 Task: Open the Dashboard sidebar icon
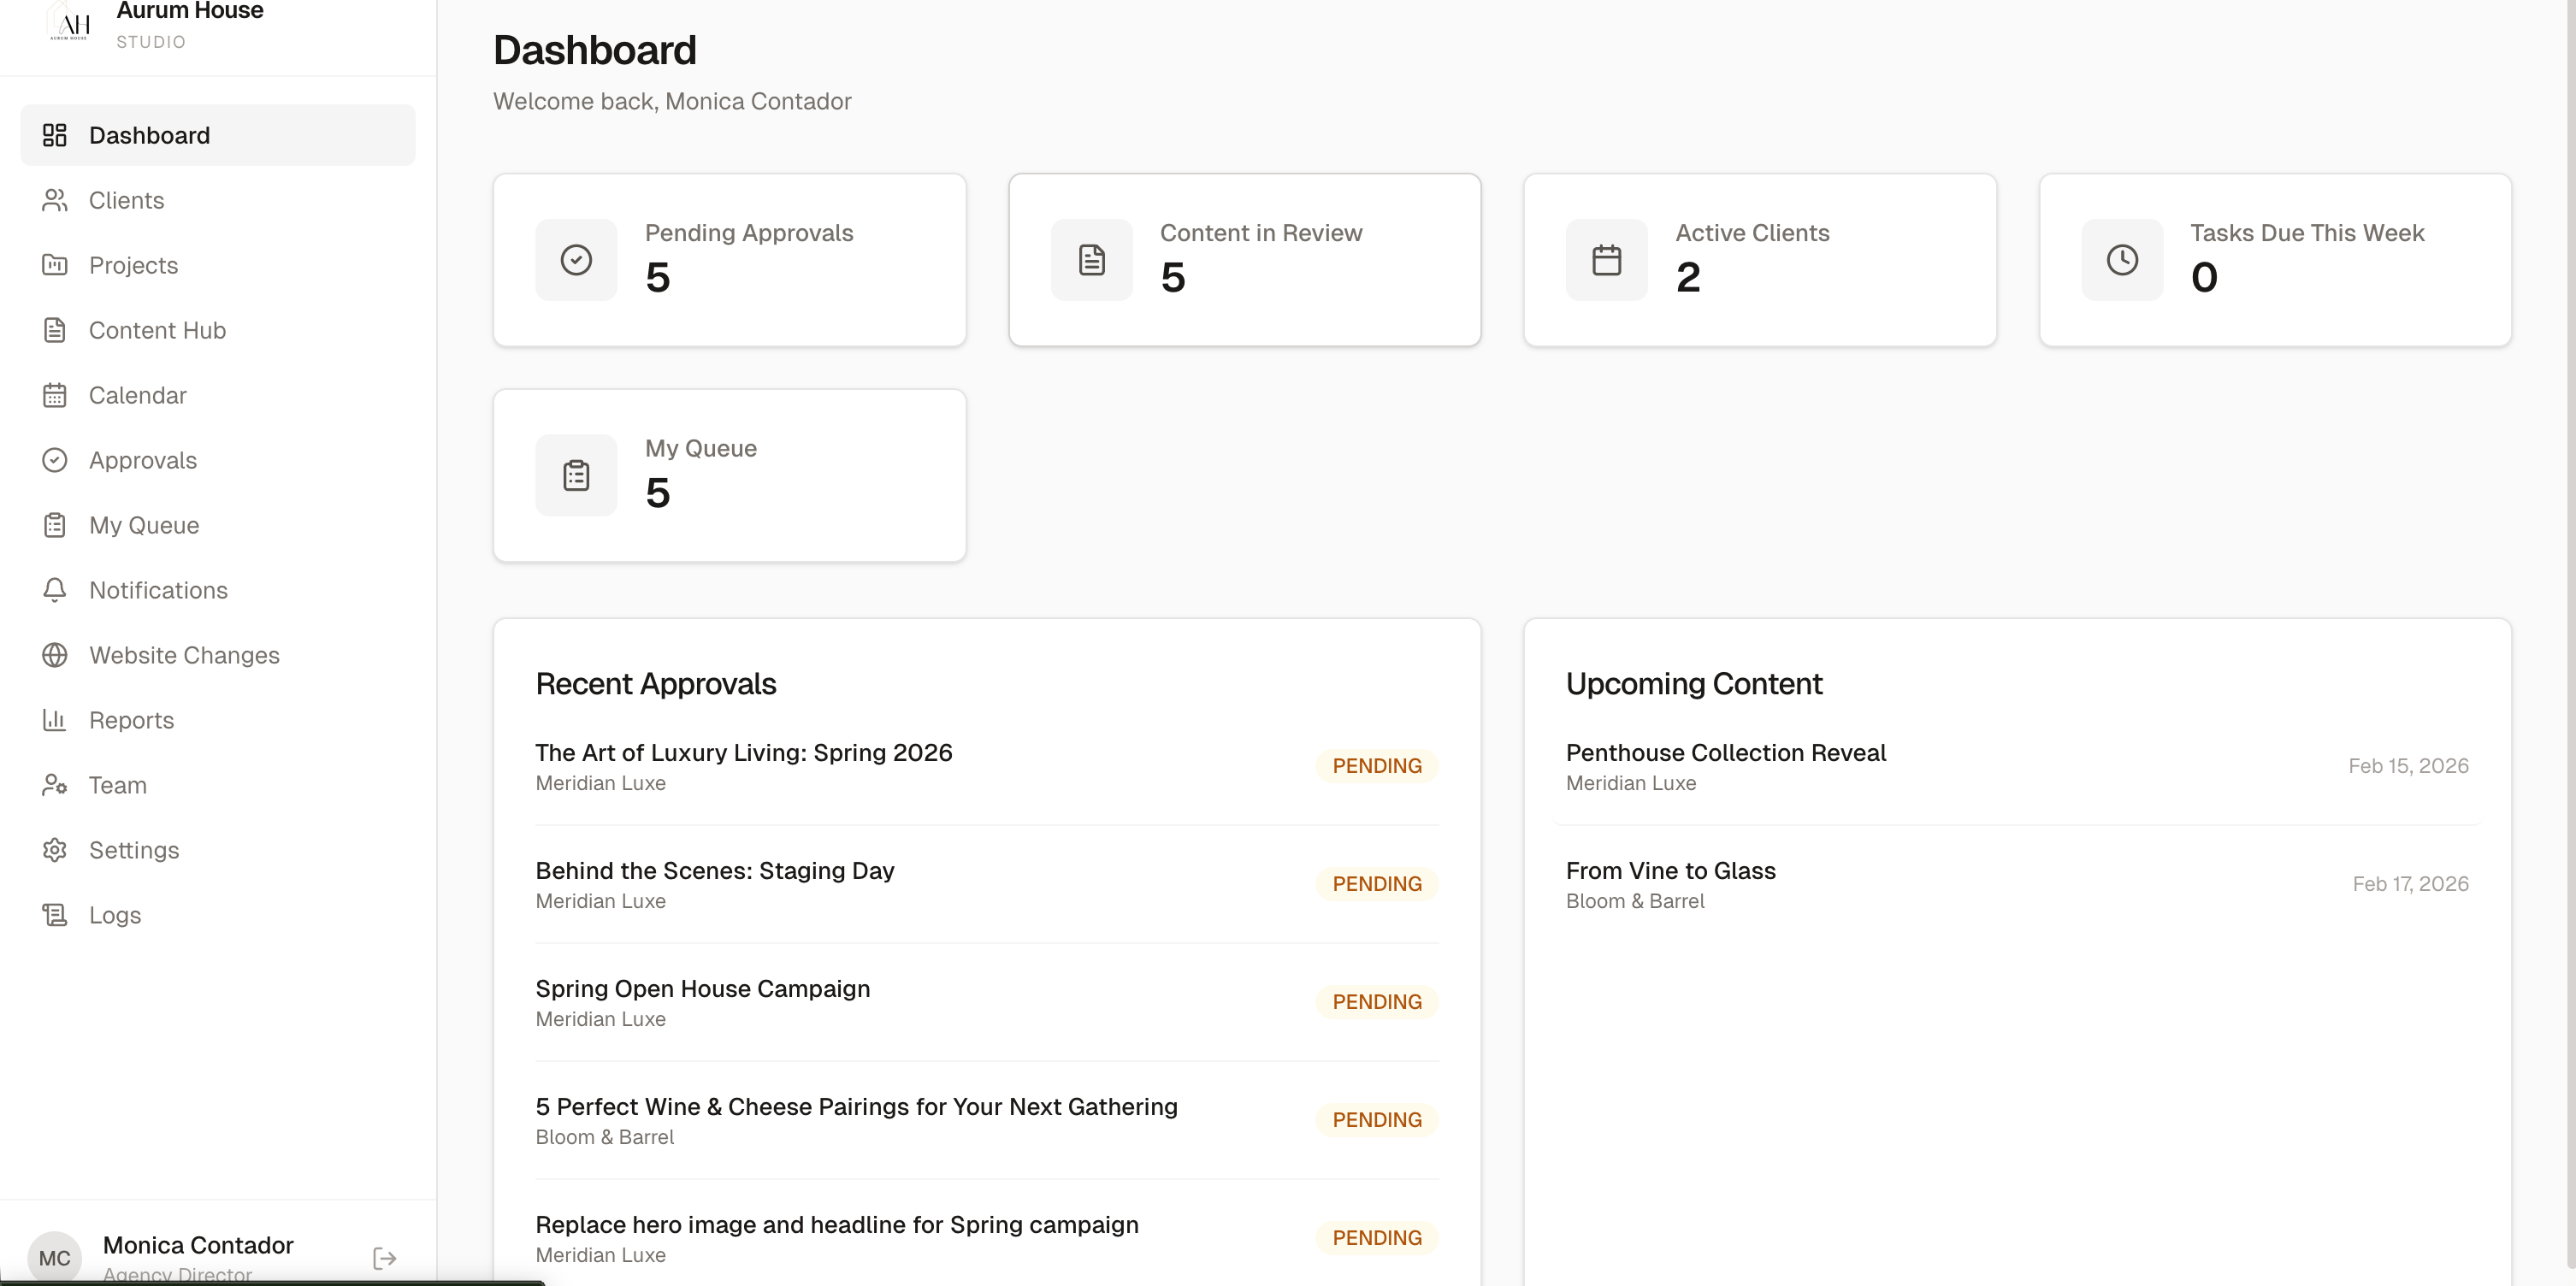pos(55,135)
